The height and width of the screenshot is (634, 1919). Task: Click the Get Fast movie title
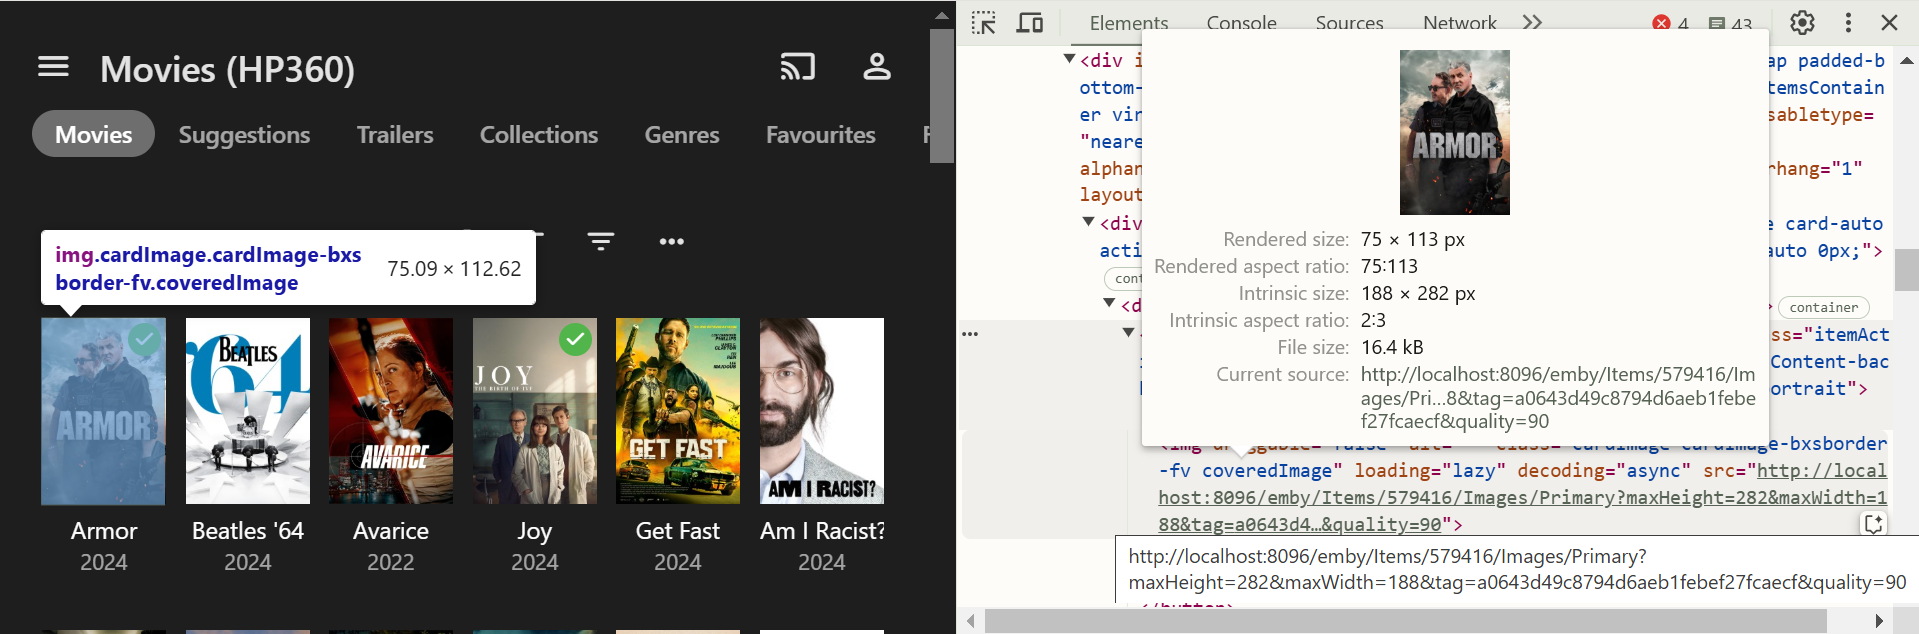pos(678,531)
